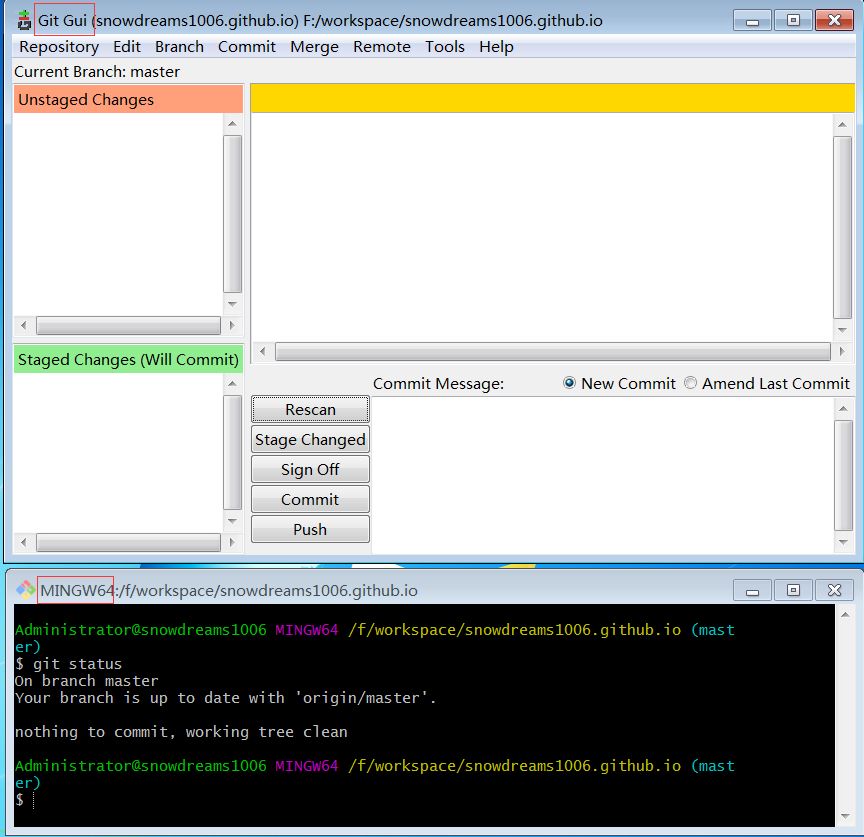Open the Merge menu

point(314,47)
